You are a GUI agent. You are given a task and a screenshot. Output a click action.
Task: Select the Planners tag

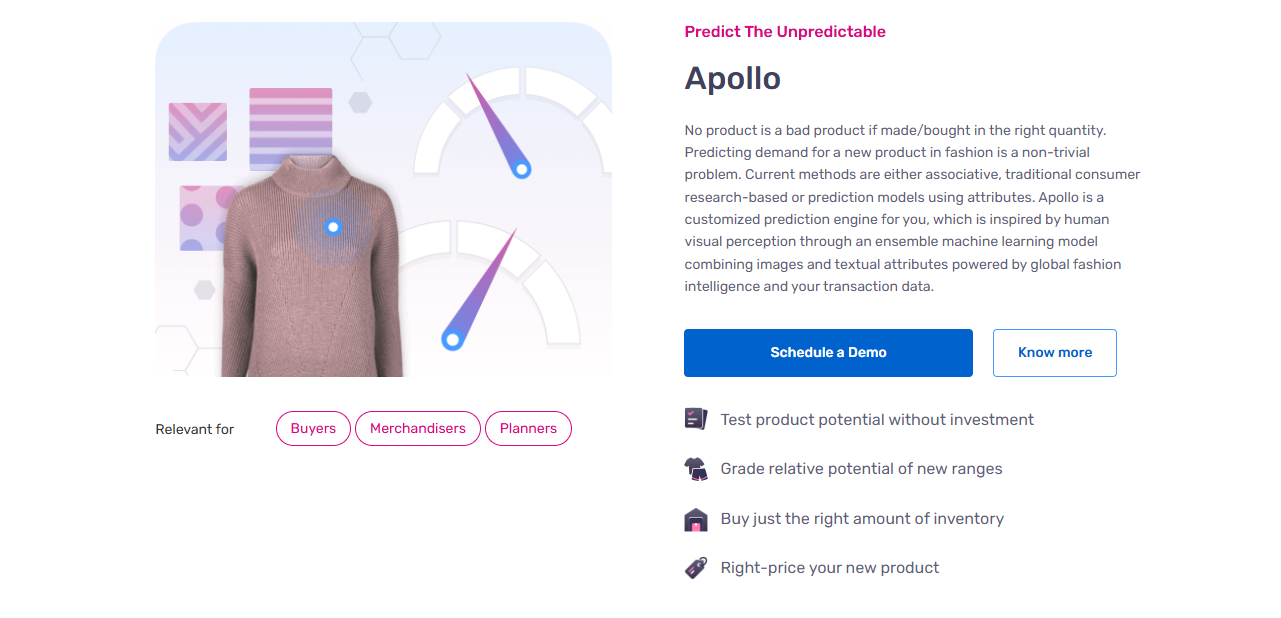[x=528, y=428]
